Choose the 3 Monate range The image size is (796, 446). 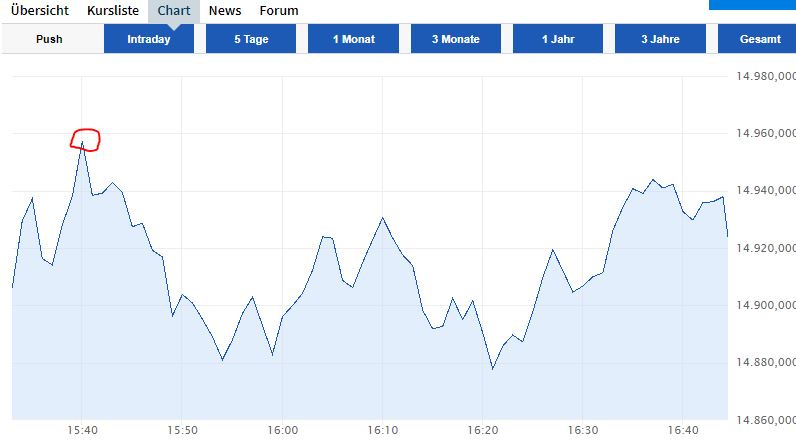coord(456,39)
